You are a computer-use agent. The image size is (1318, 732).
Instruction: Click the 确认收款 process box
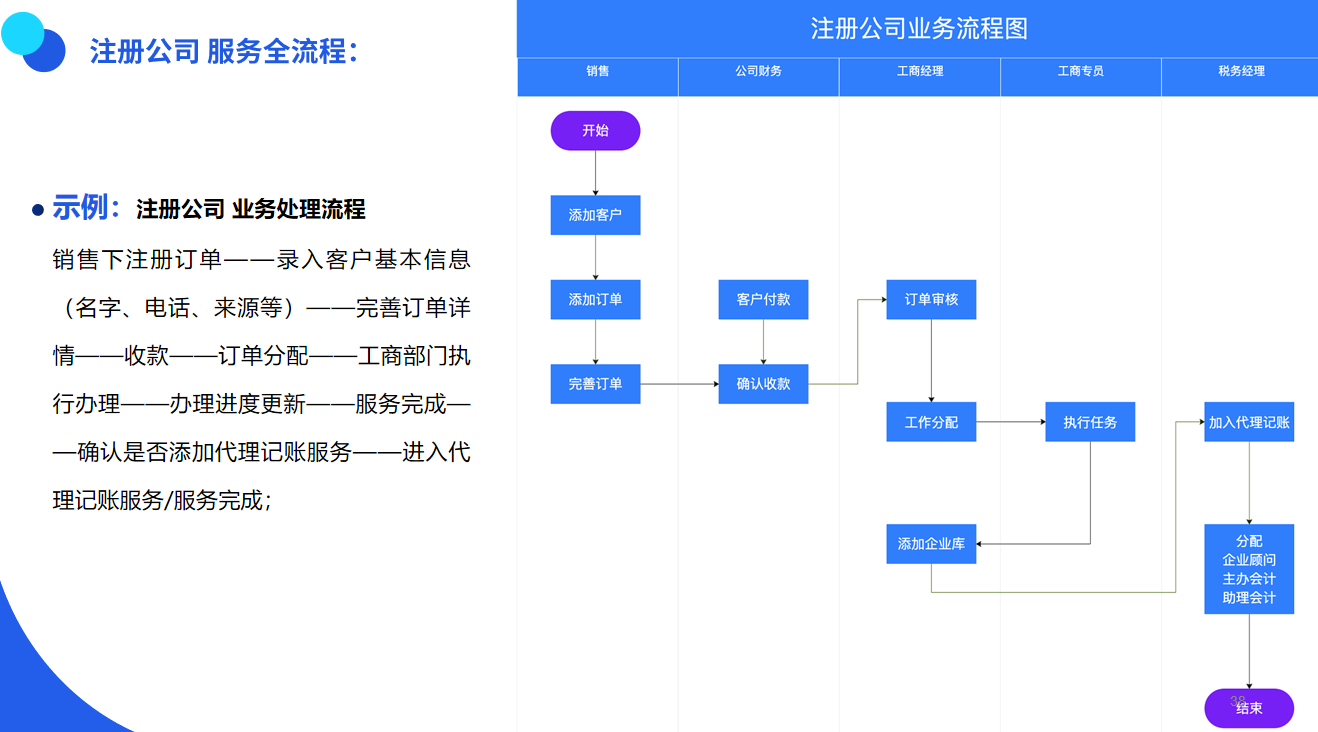(x=763, y=384)
